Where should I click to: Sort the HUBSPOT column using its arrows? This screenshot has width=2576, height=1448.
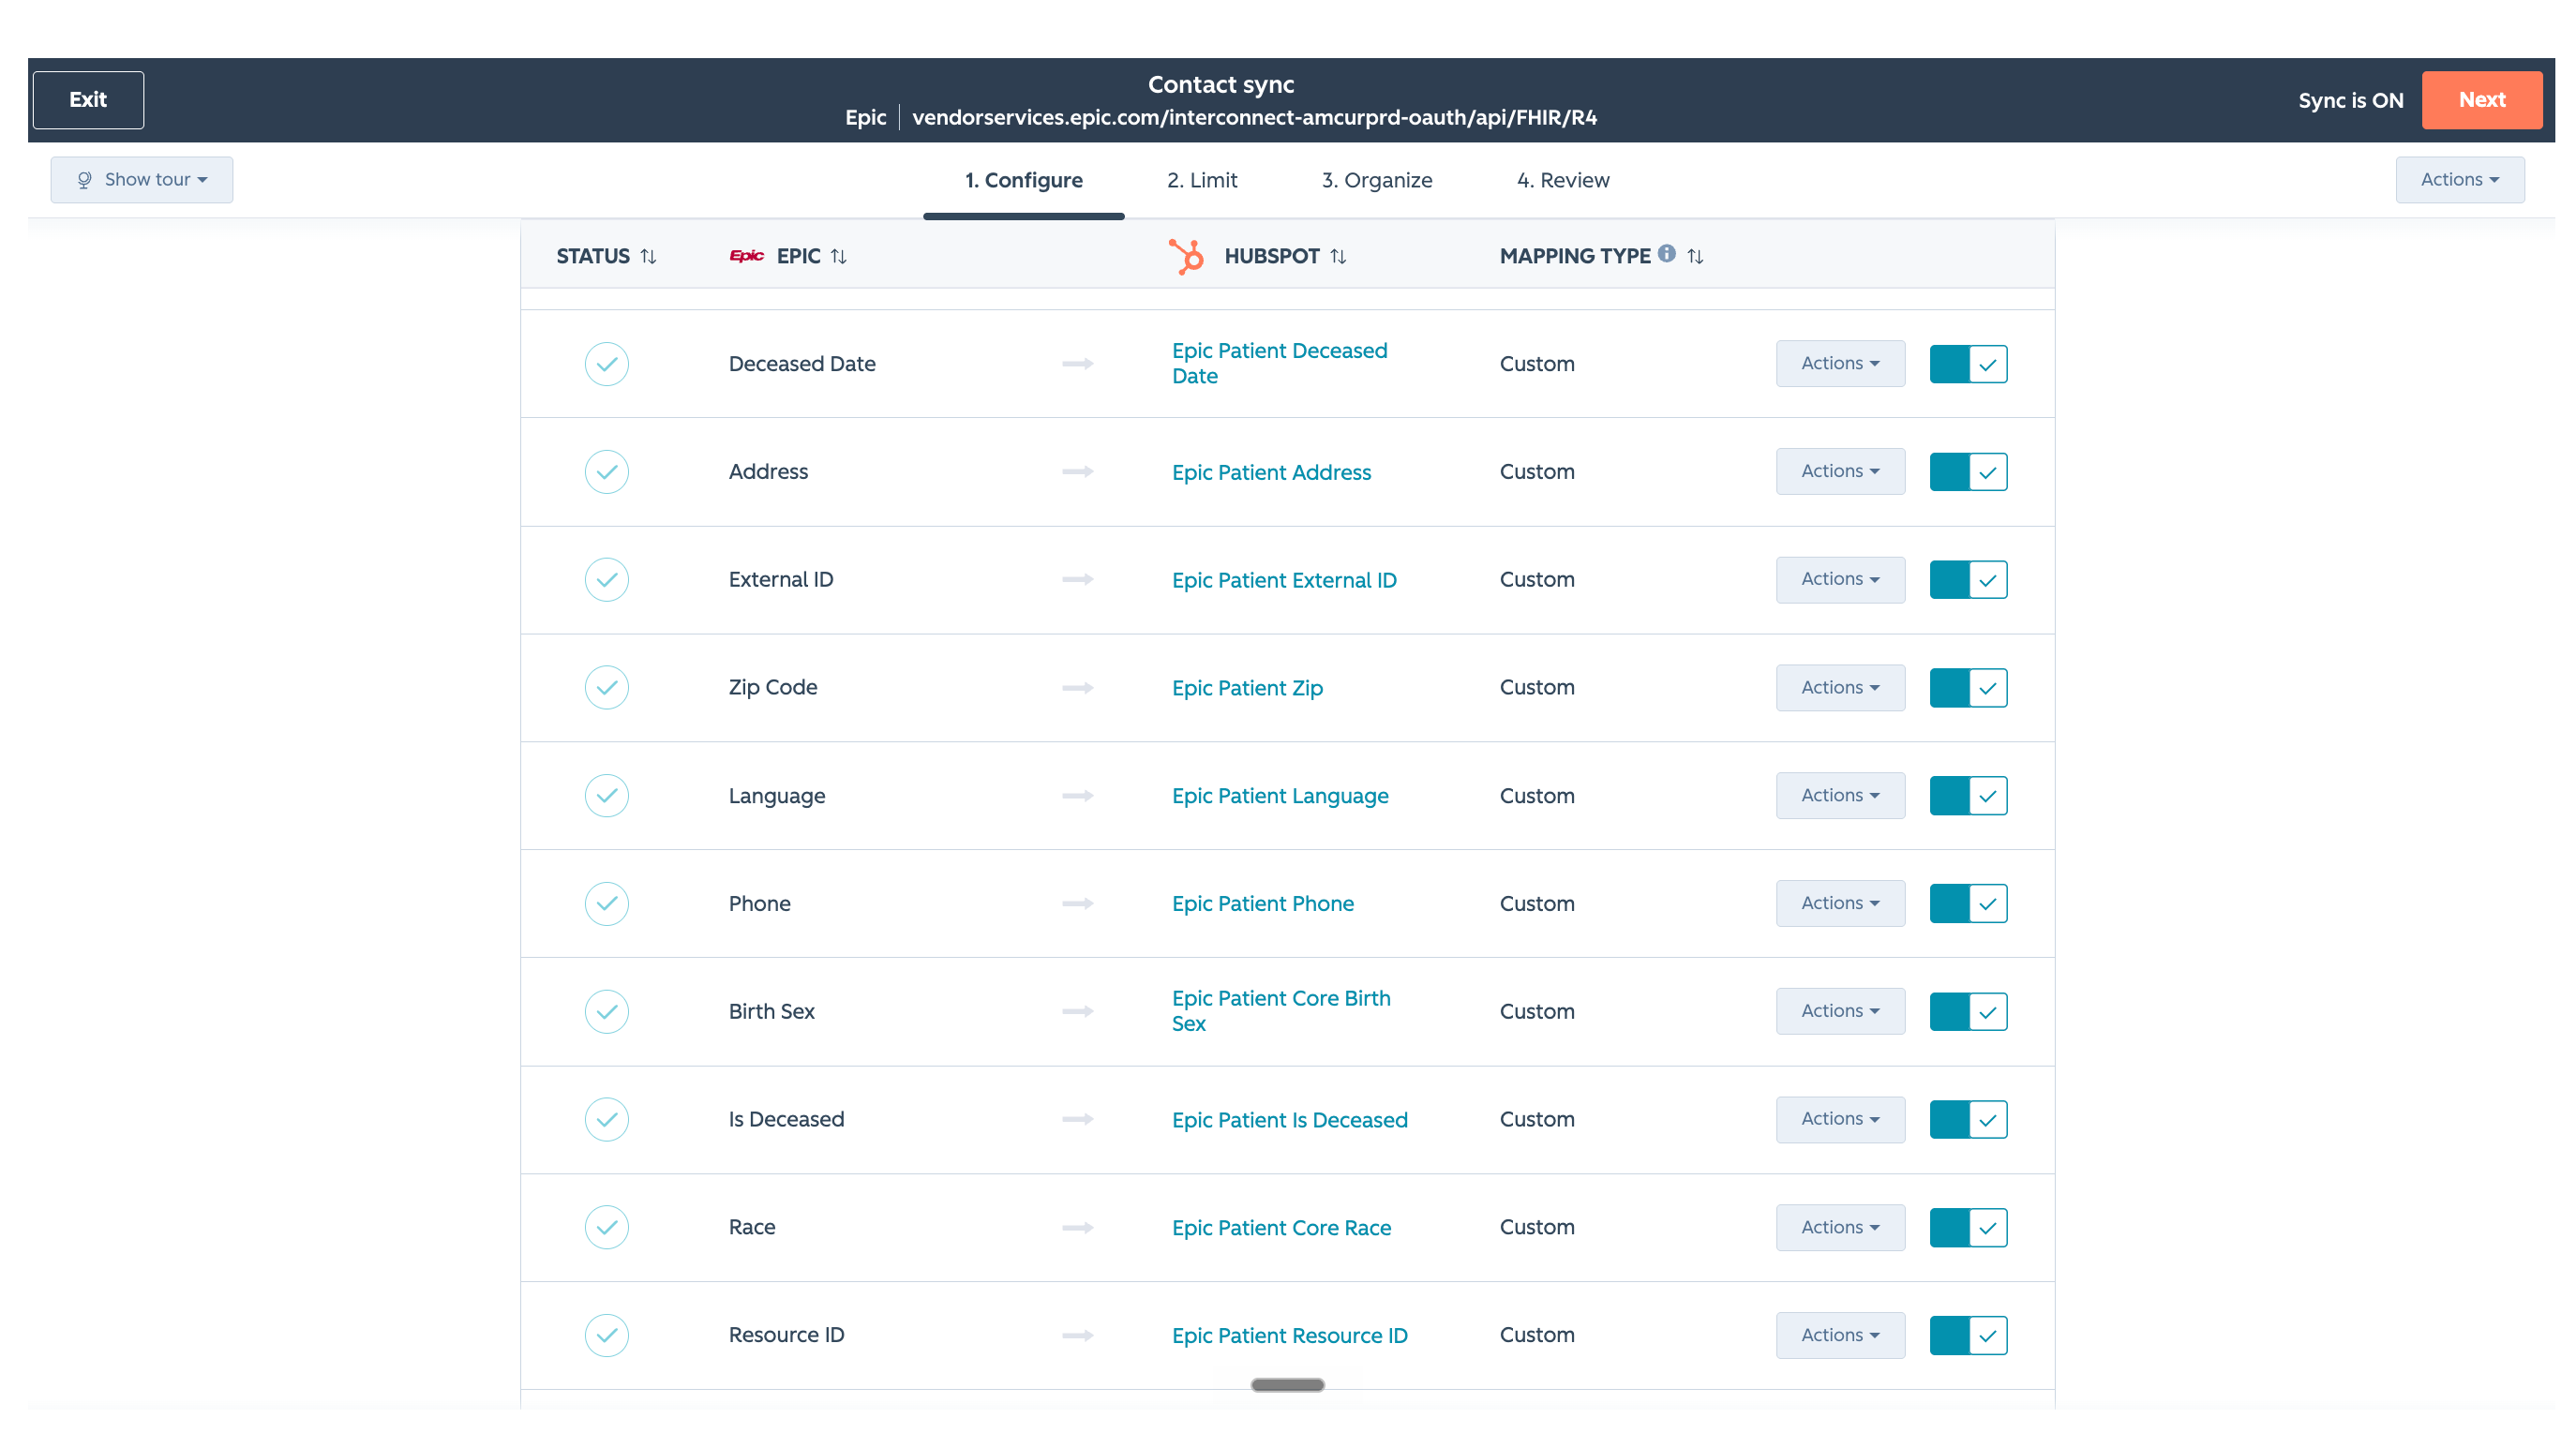click(x=1338, y=256)
